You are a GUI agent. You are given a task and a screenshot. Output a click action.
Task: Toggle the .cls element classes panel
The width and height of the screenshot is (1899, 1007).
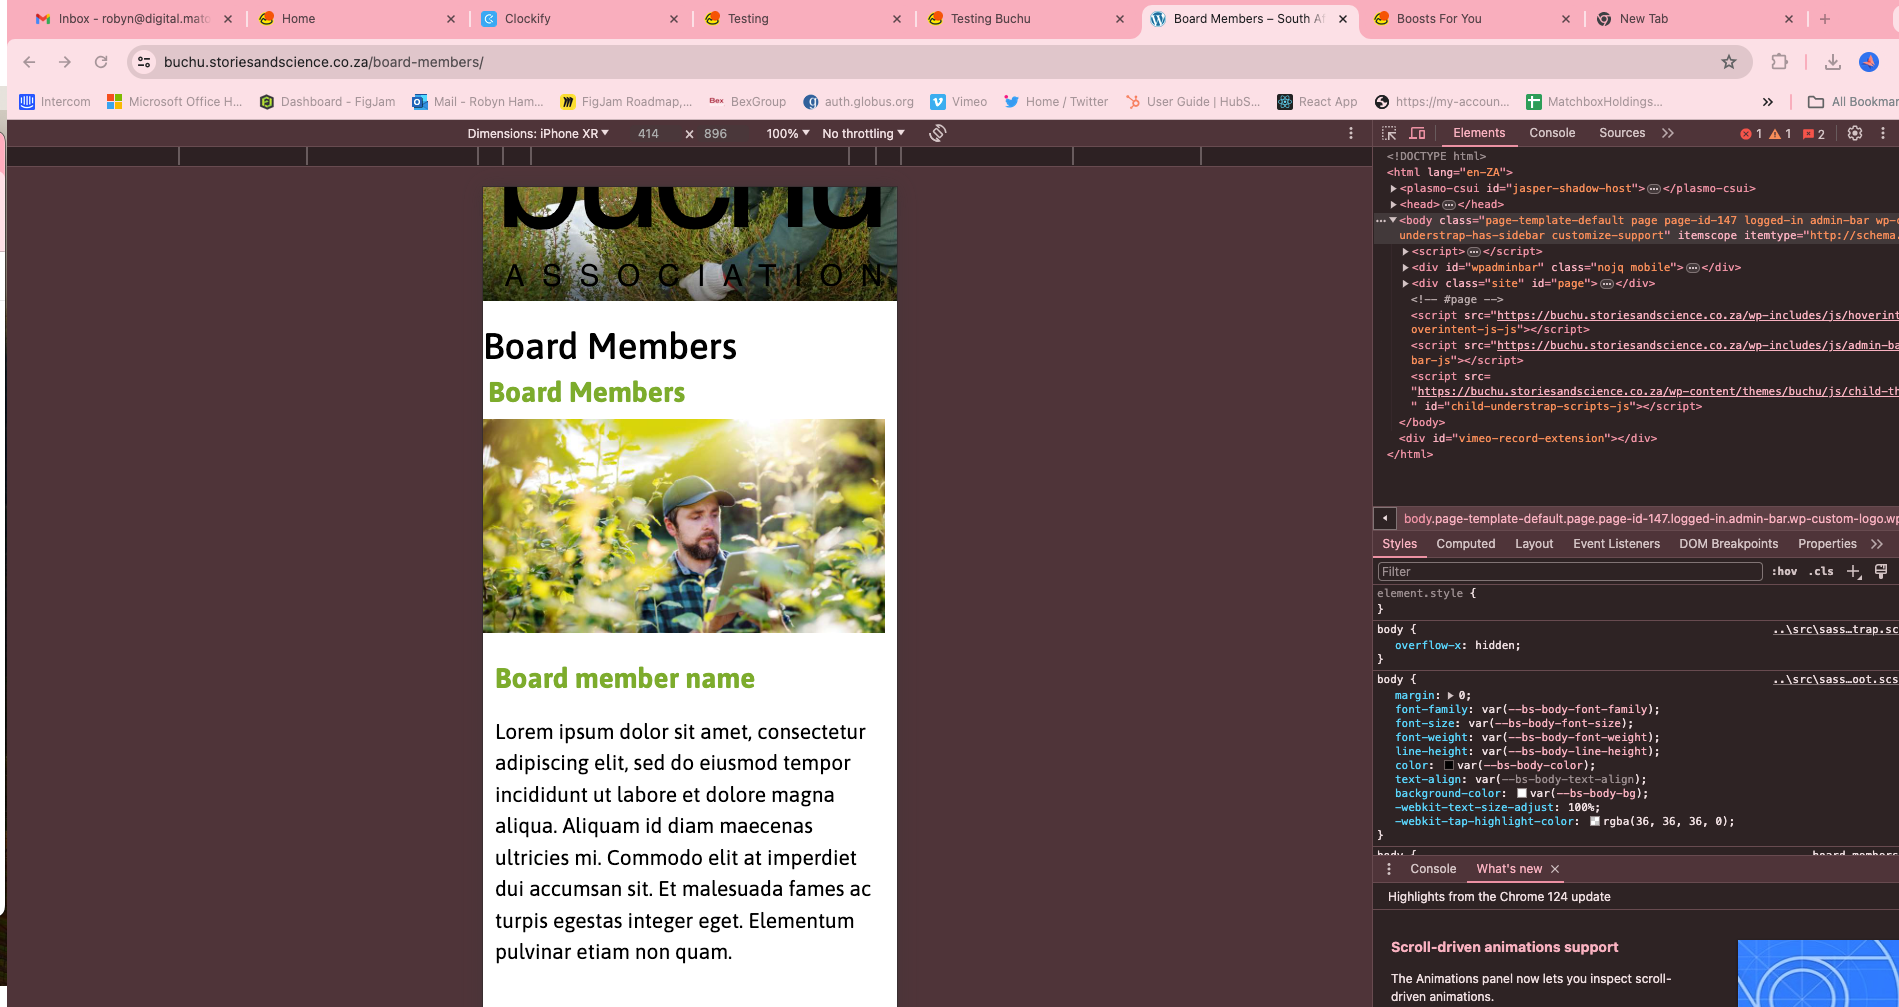coord(1821,571)
